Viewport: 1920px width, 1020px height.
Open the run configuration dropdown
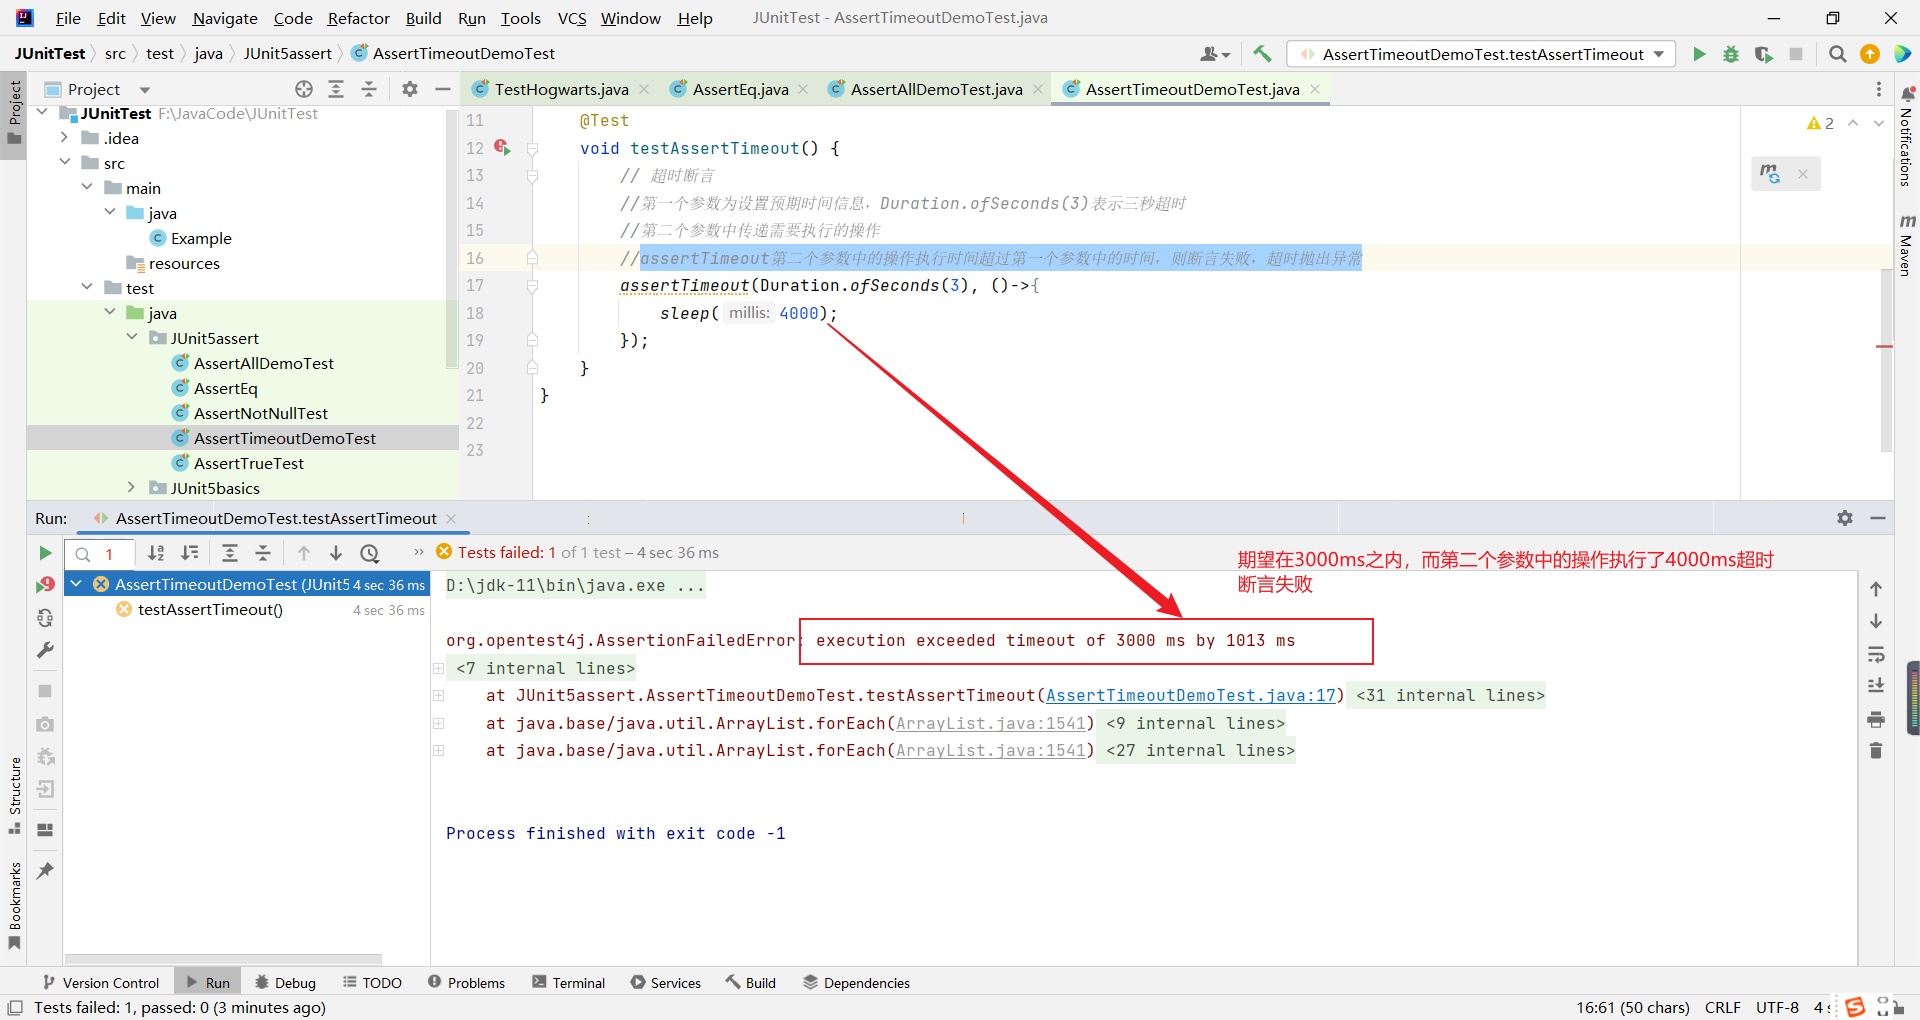[x=1659, y=54]
